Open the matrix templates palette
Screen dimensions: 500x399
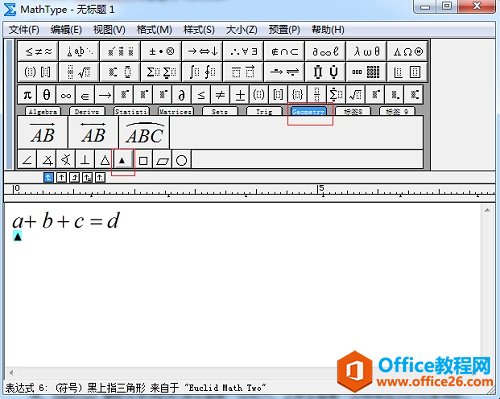coord(366,72)
